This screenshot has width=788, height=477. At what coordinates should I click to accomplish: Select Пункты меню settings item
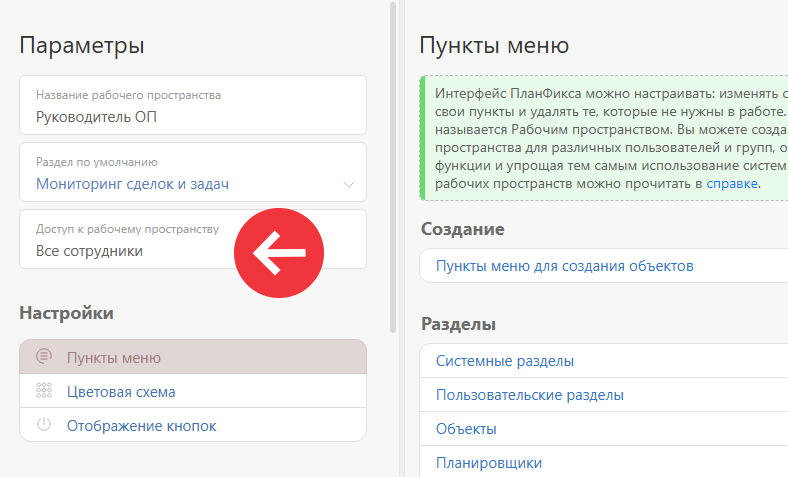pos(193,357)
